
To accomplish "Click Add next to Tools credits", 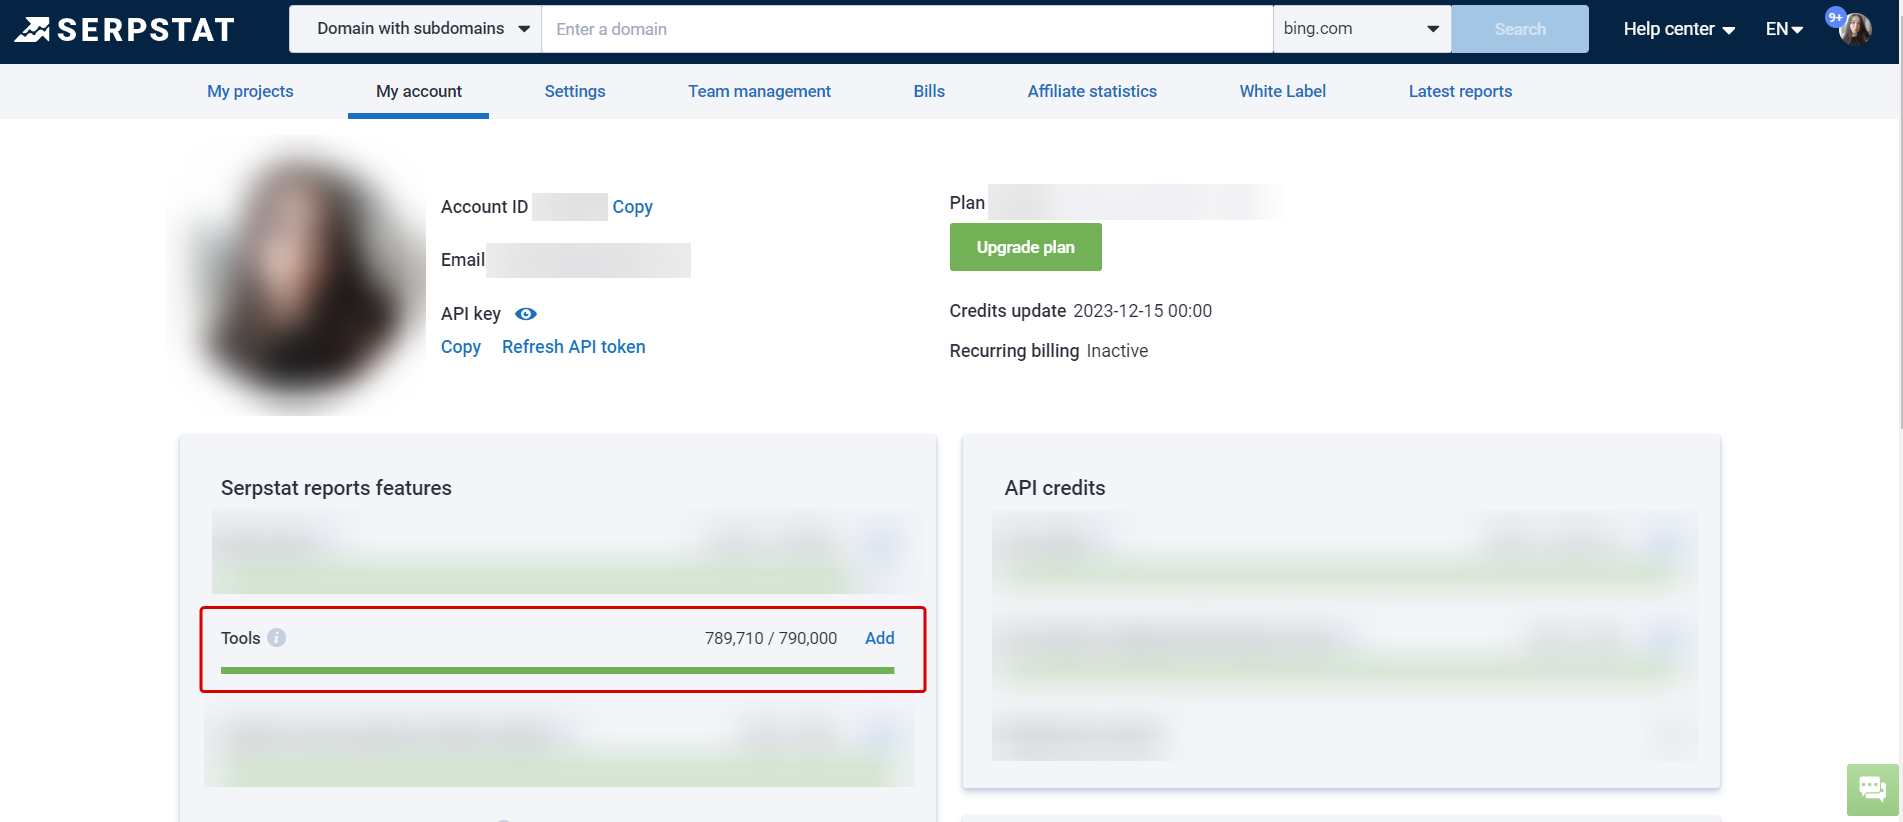I will (880, 638).
